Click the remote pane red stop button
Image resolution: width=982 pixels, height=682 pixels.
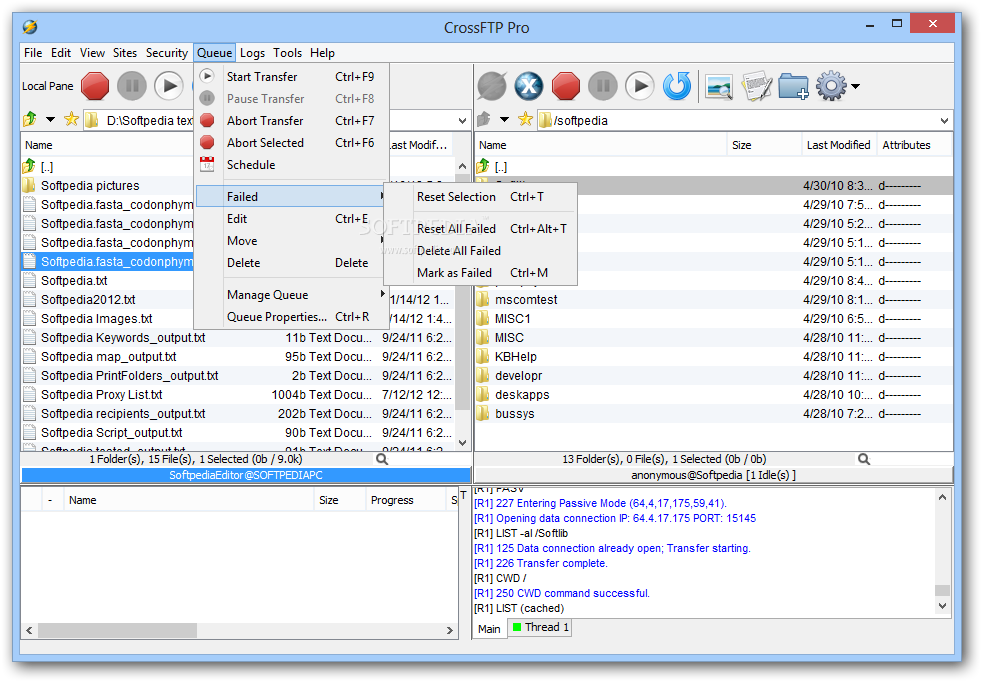(566, 86)
